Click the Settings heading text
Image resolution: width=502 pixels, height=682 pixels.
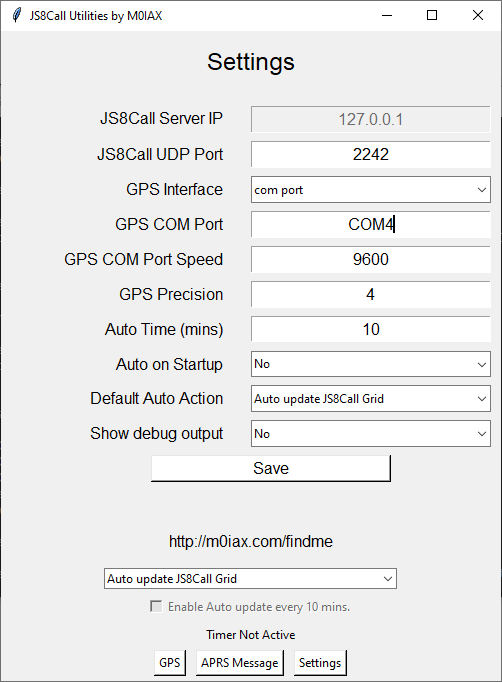[x=251, y=62]
